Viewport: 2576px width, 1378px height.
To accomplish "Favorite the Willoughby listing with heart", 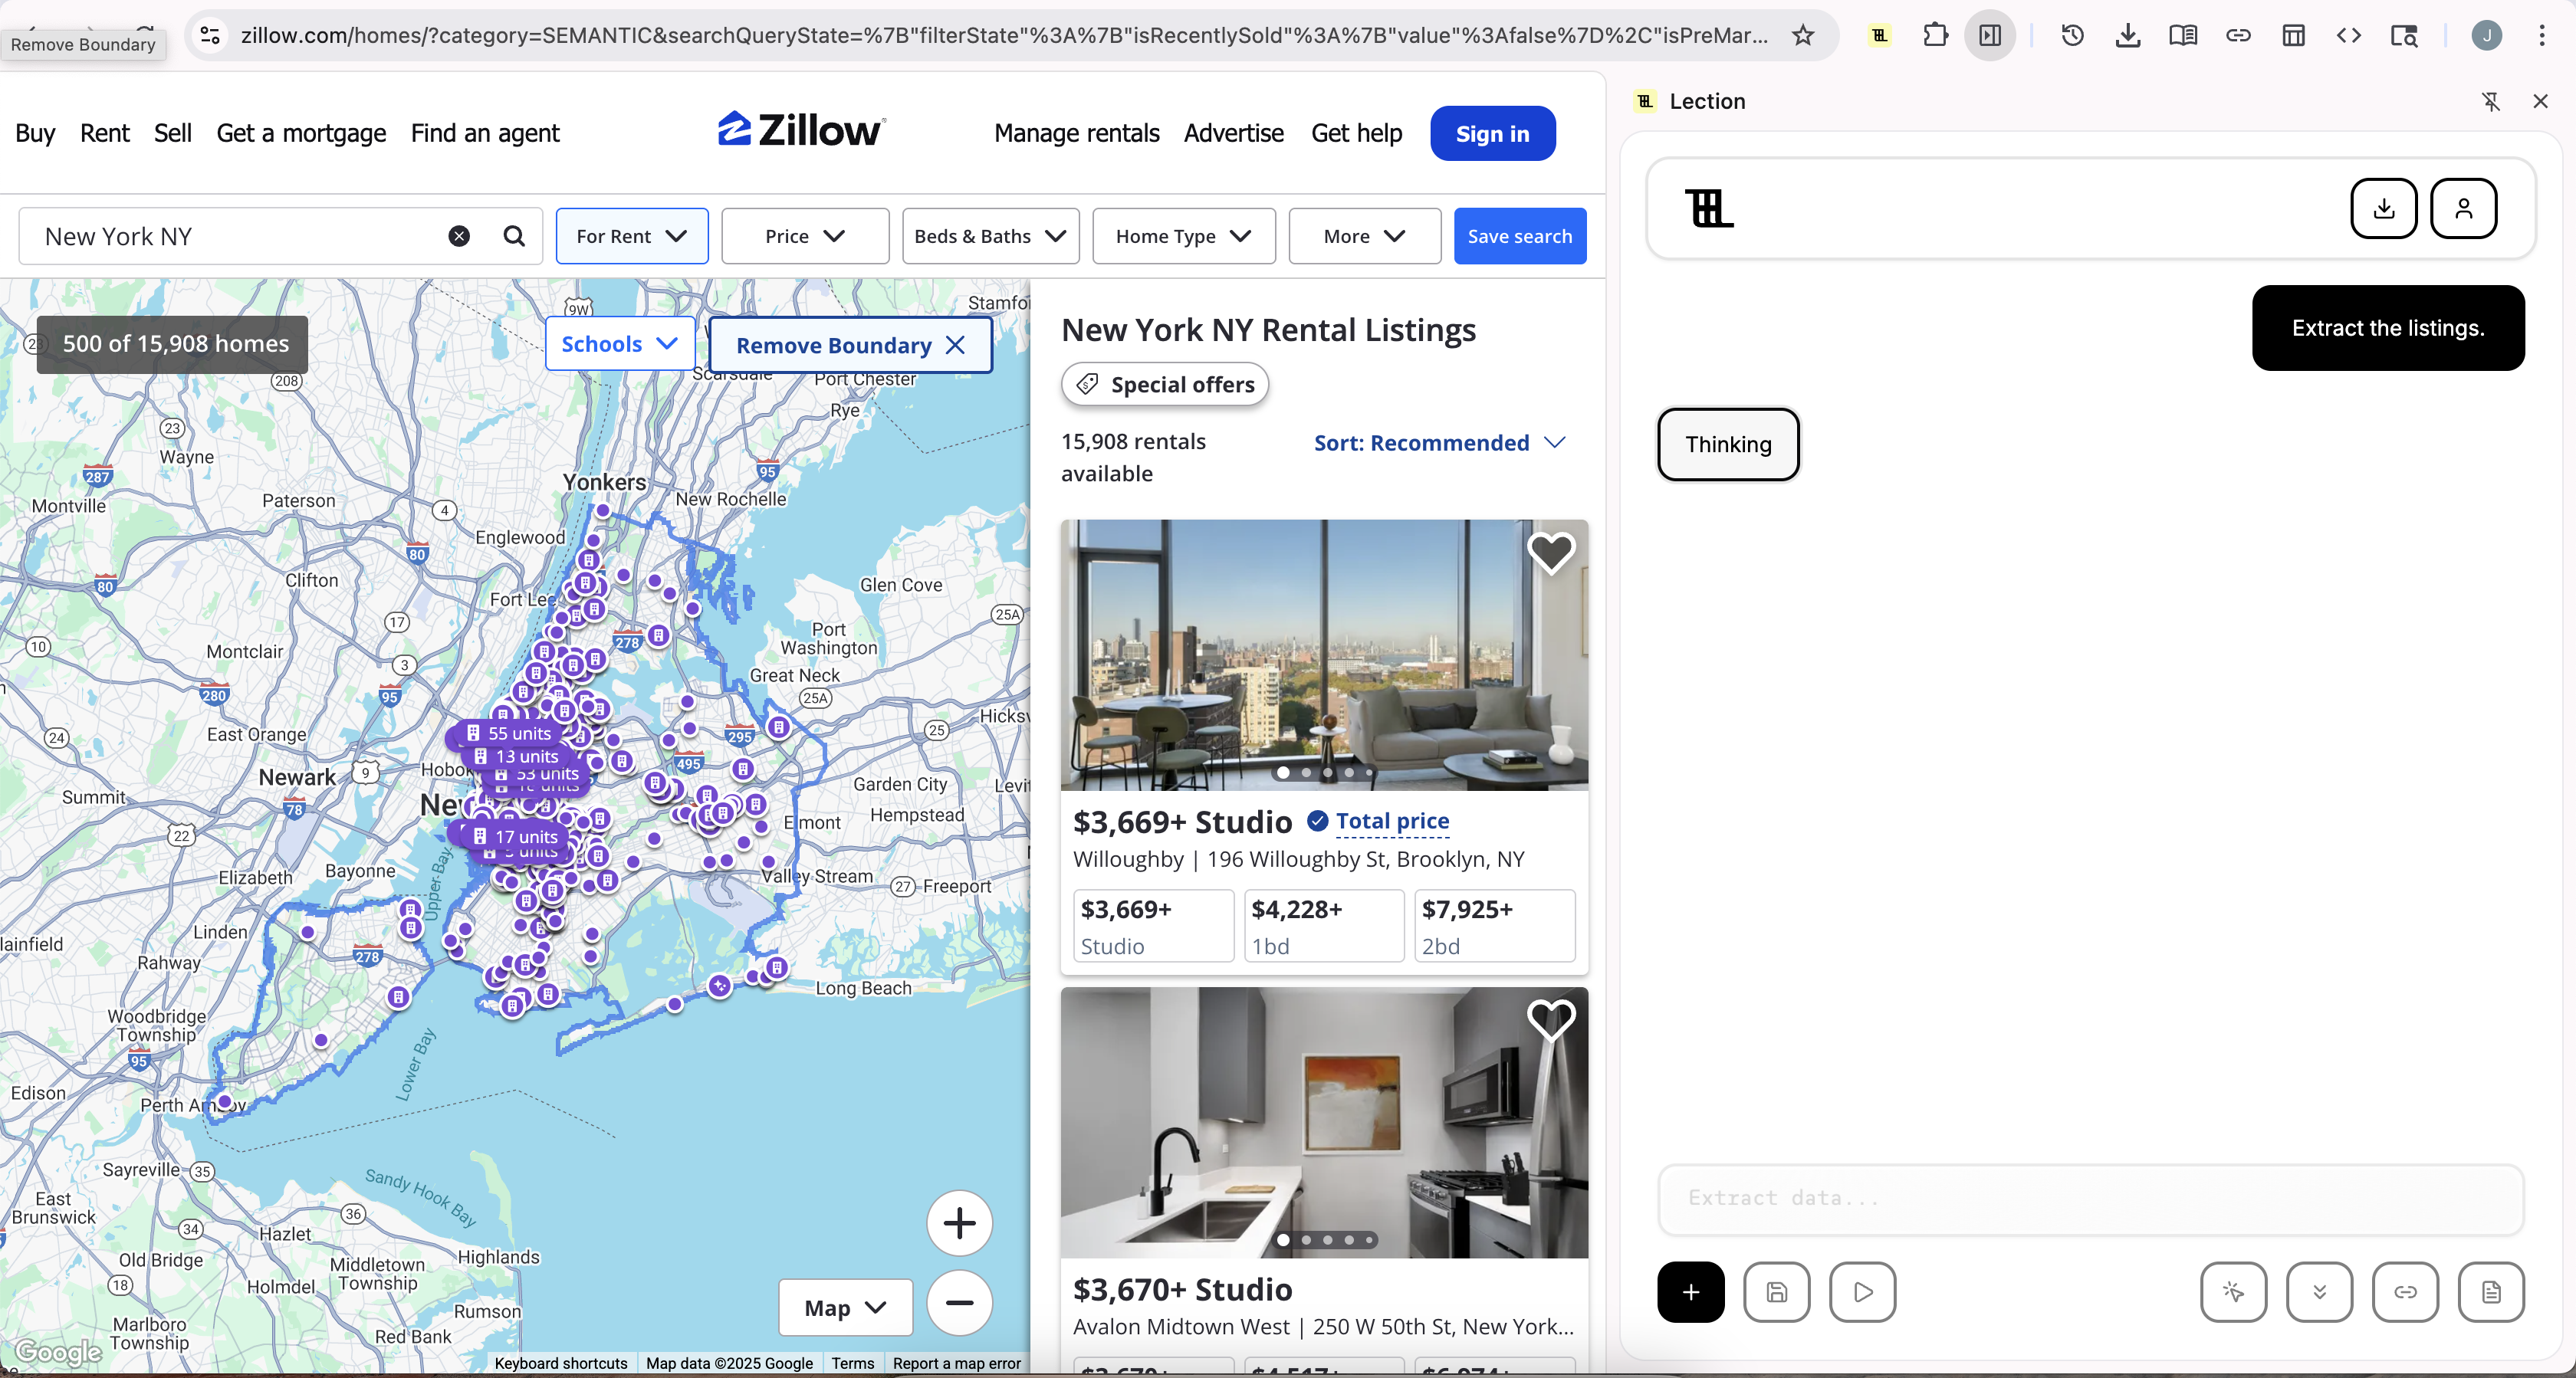I will (1550, 552).
